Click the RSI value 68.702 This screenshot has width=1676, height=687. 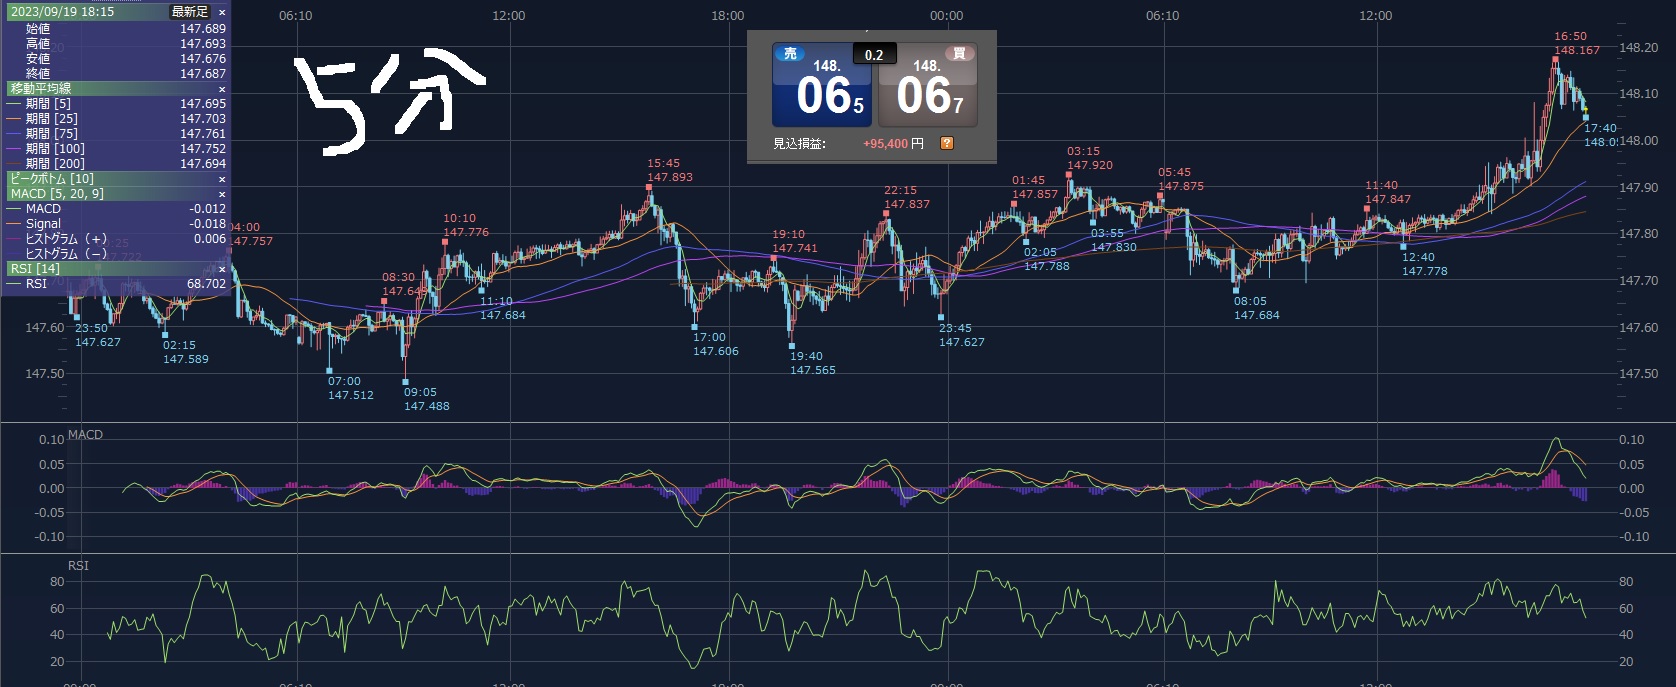tap(206, 284)
